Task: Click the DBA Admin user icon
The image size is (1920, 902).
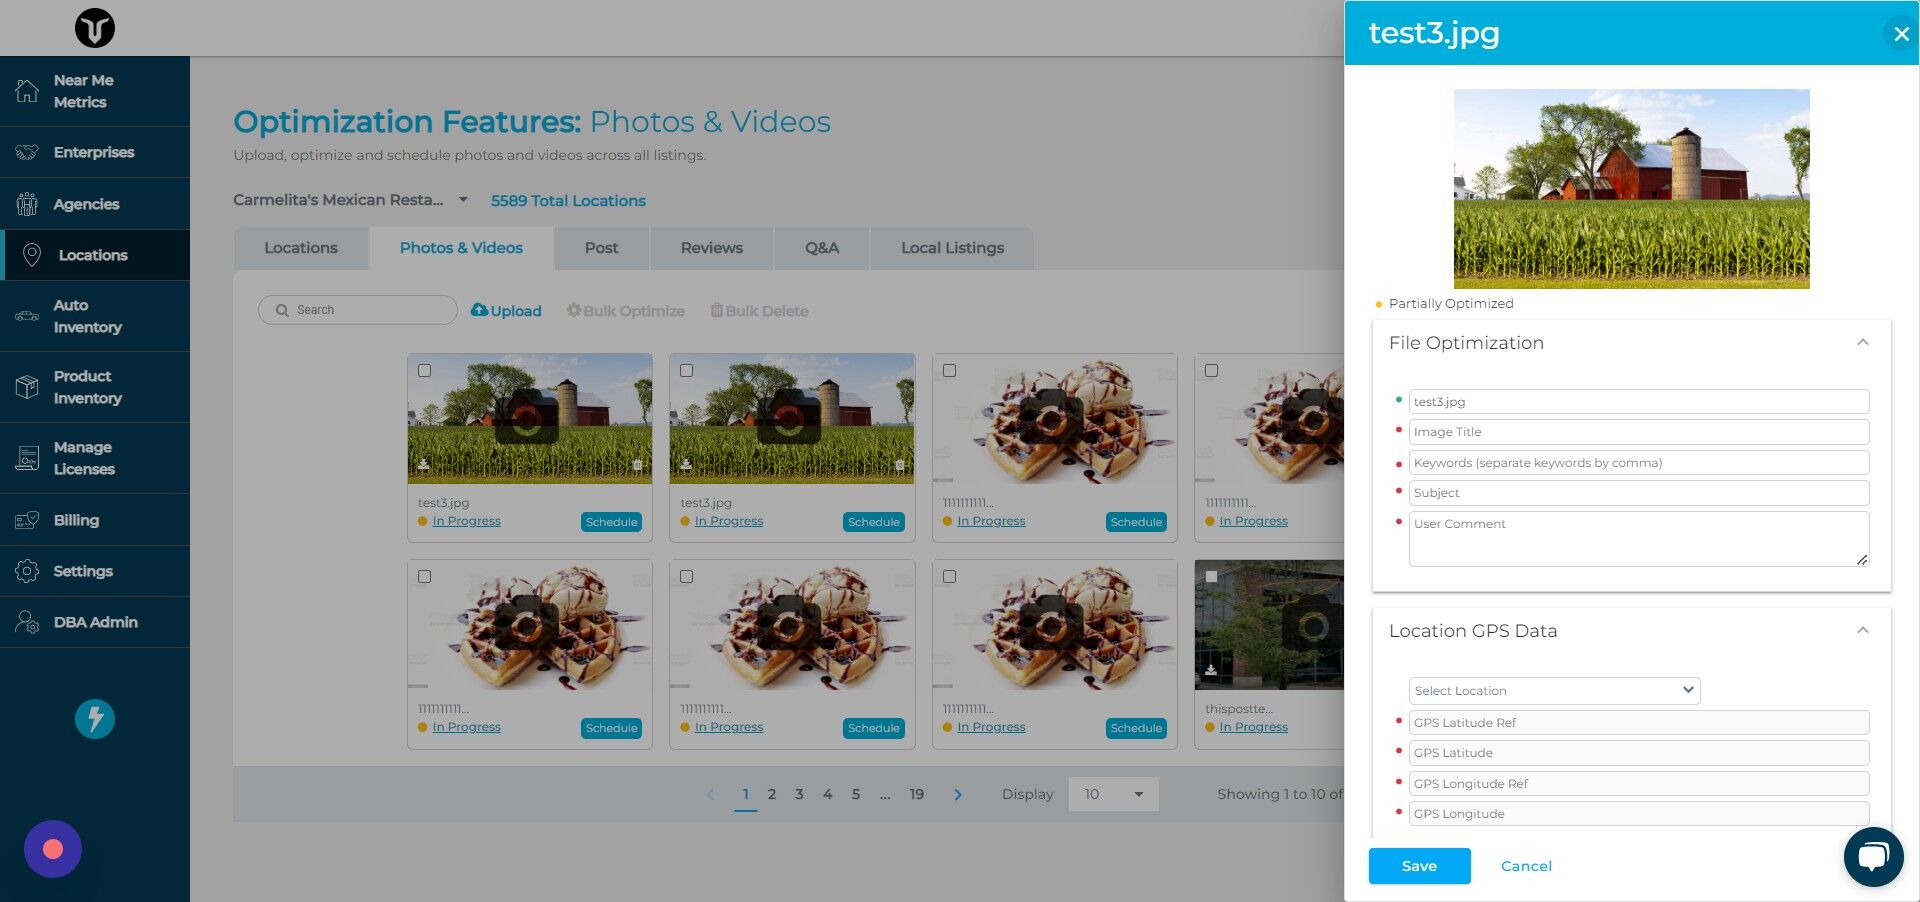Action: (x=27, y=622)
